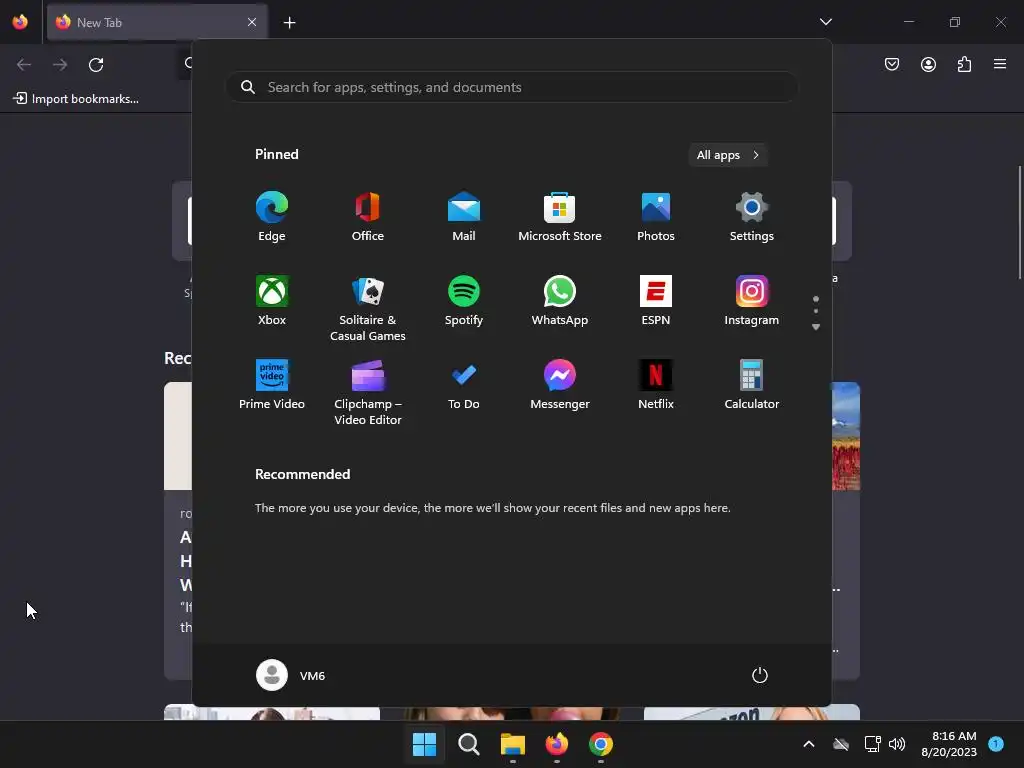This screenshot has width=1024, height=768.
Task: Launch Spotify from Start menu
Action: tap(464, 301)
